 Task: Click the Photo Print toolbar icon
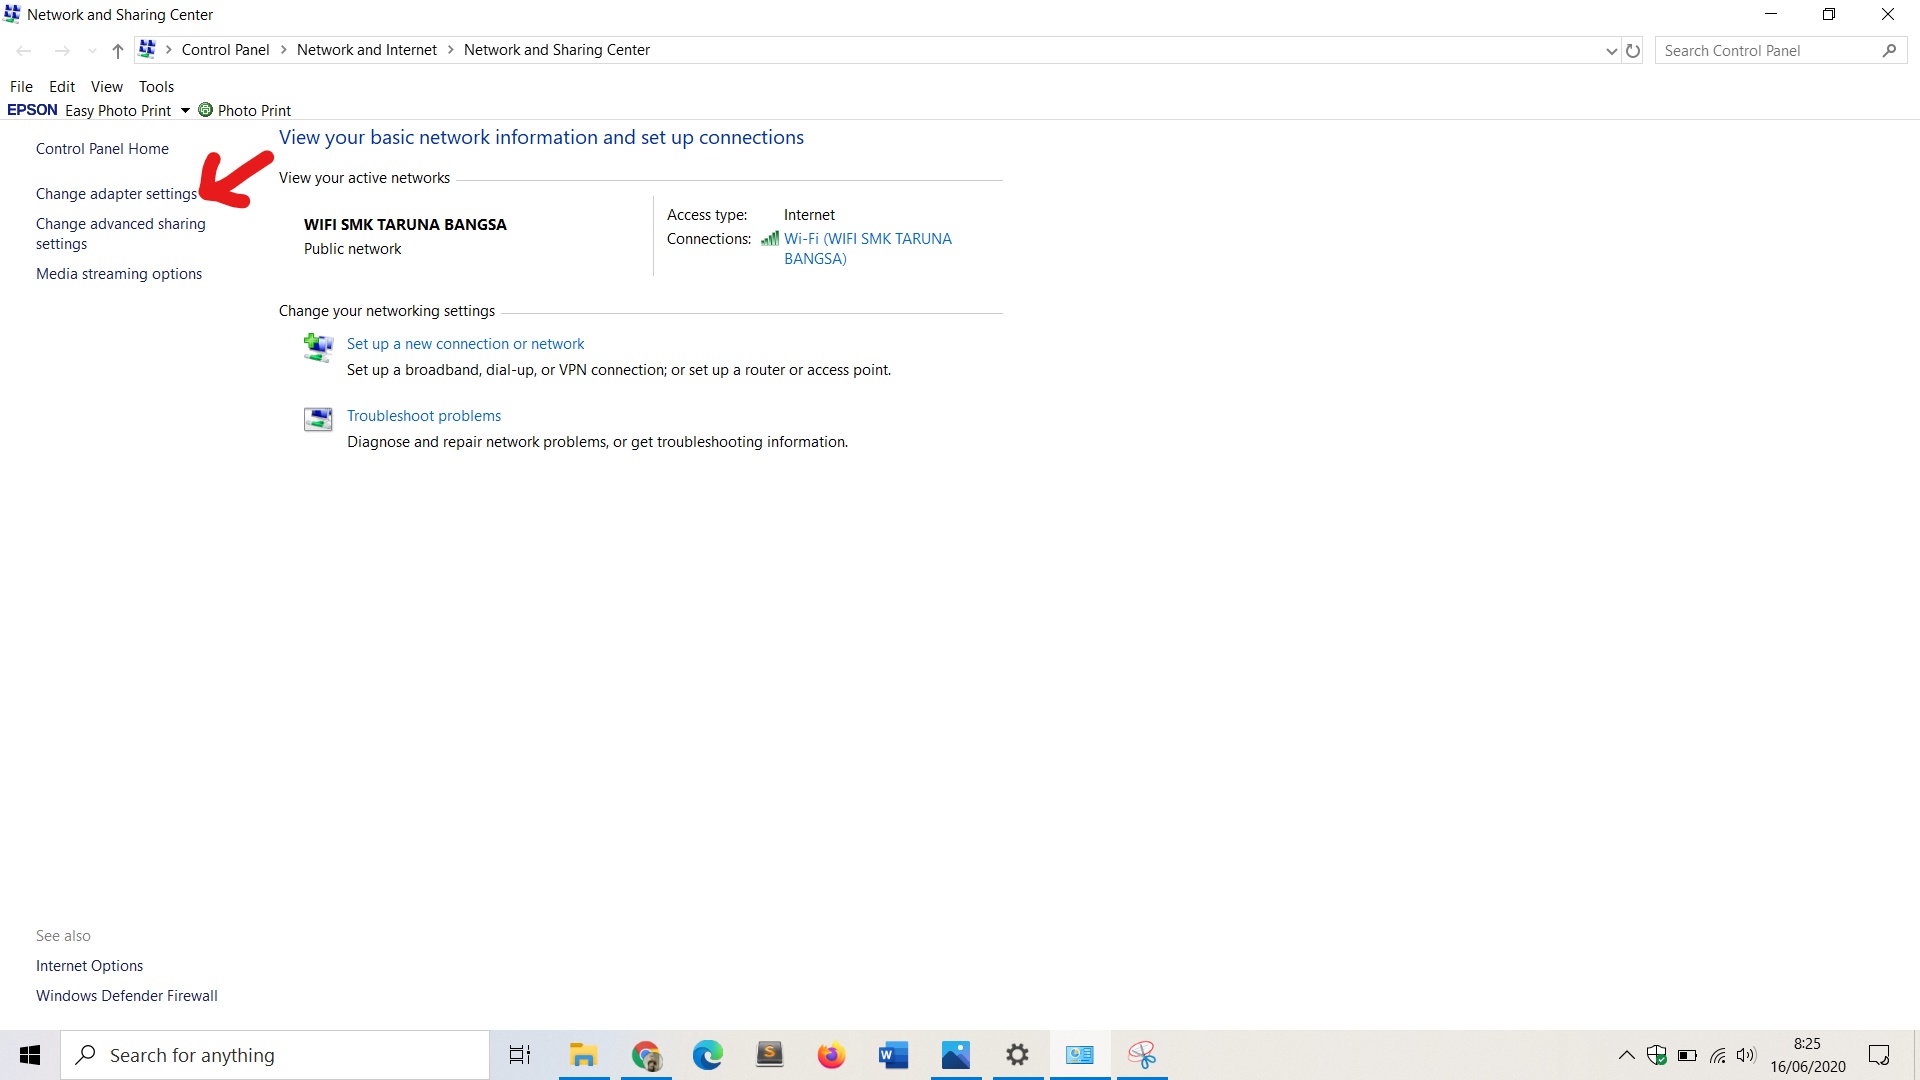click(x=206, y=110)
